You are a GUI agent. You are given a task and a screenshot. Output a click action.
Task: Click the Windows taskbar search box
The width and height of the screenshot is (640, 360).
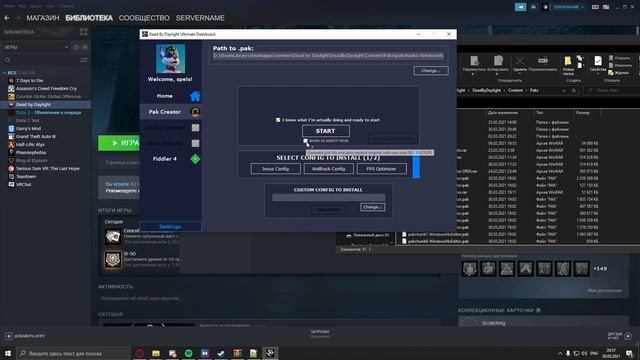pos(73,353)
